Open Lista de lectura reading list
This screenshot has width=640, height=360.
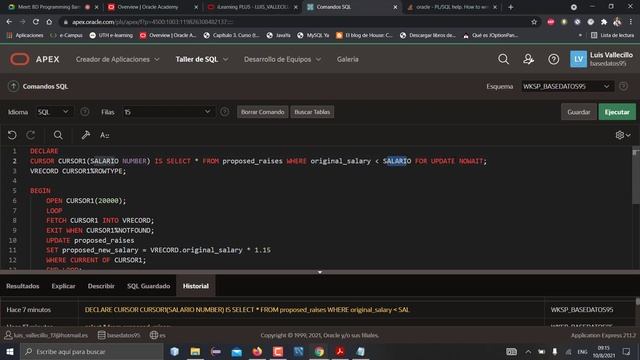click(613, 36)
